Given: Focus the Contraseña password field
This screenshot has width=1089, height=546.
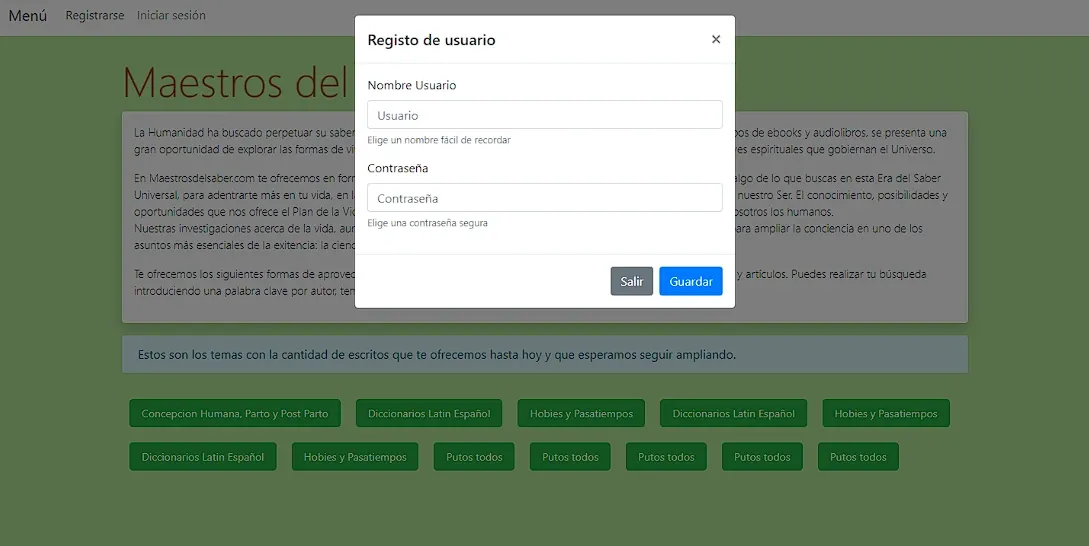Looking at the screenshot, I should click(544, 198).
